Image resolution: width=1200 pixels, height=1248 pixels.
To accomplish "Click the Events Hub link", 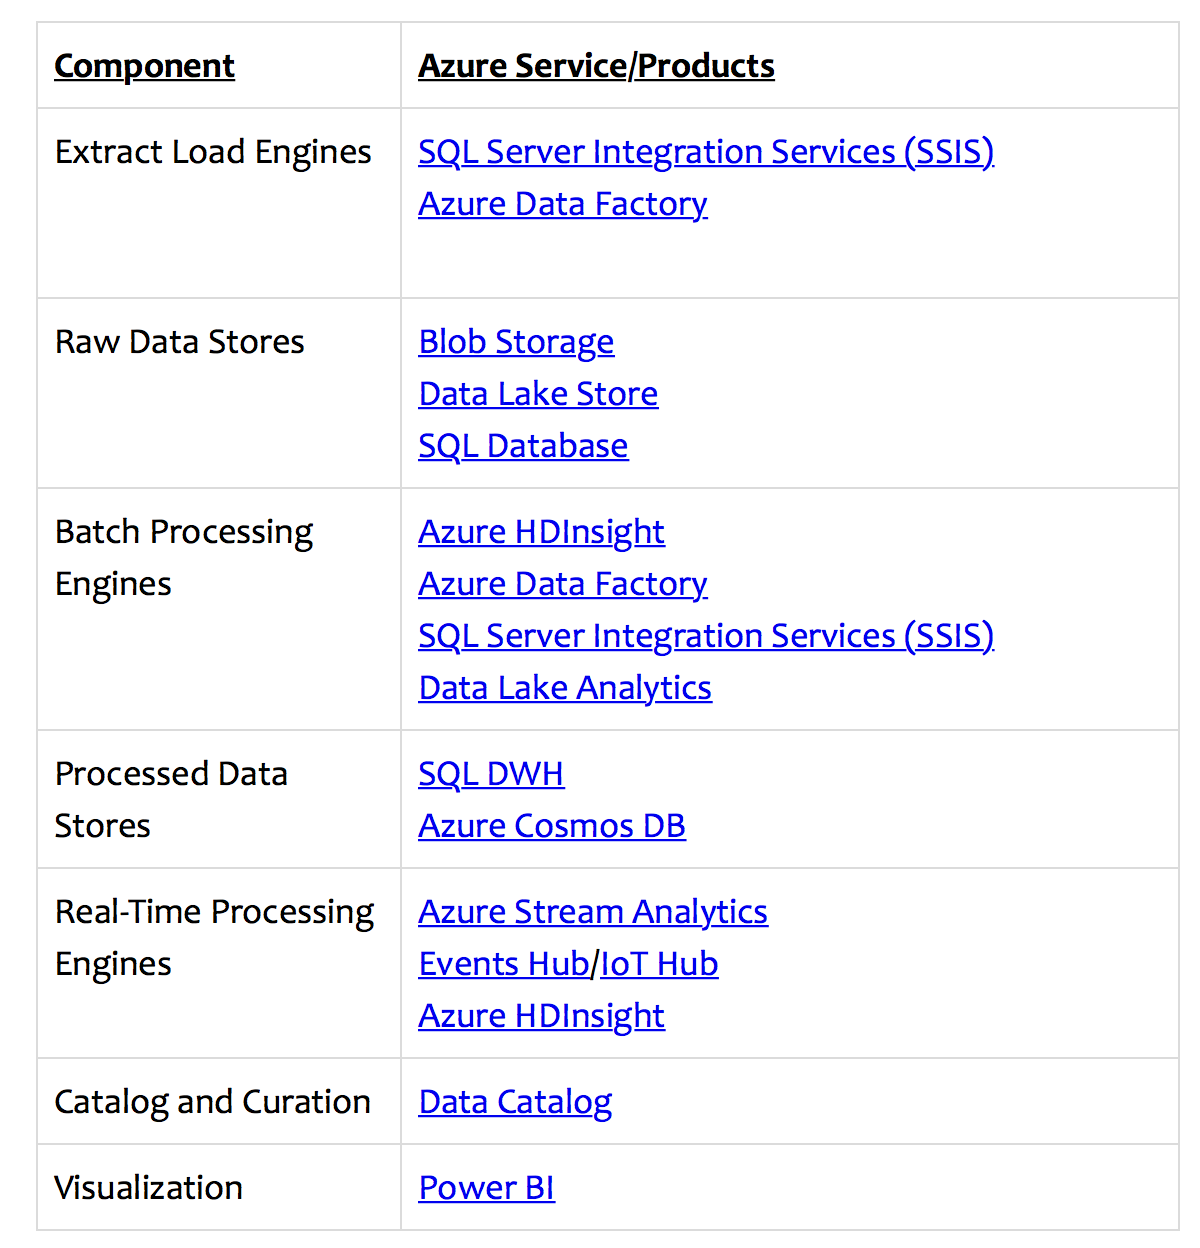I will (501, 963).
